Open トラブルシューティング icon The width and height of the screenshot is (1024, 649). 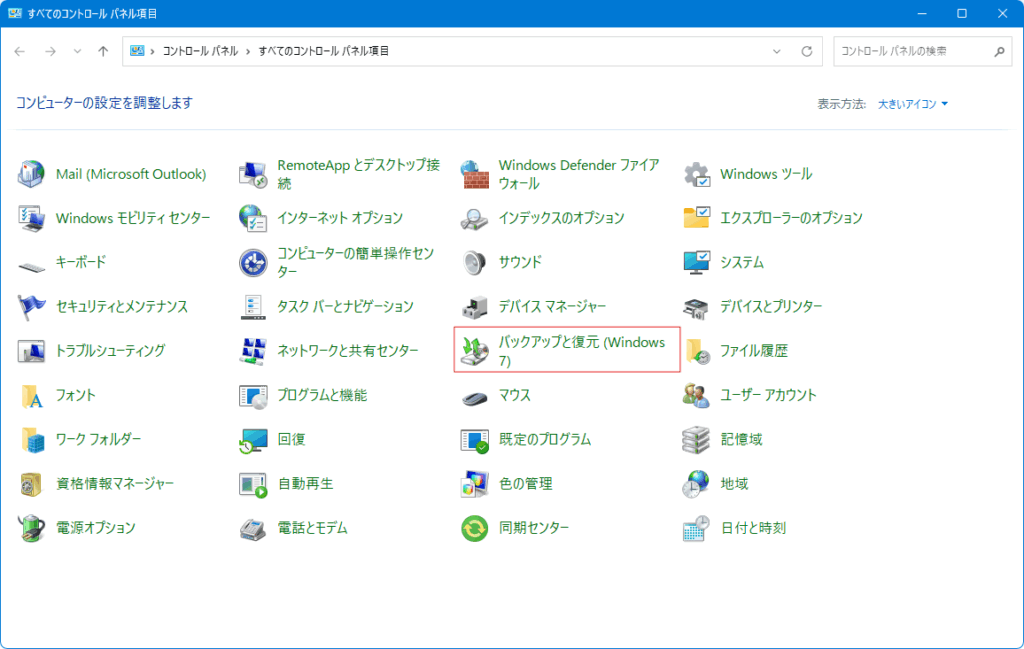(31, 351)
